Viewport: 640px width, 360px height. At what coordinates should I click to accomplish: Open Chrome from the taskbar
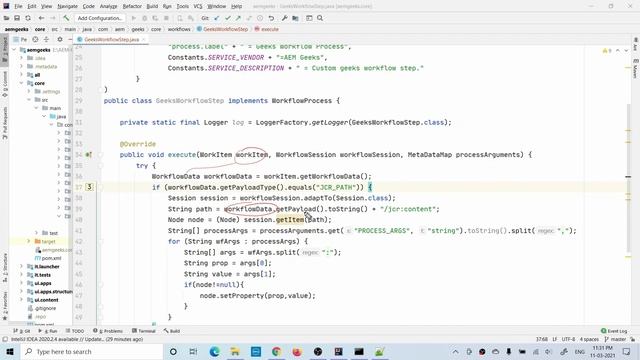point(276,351)
